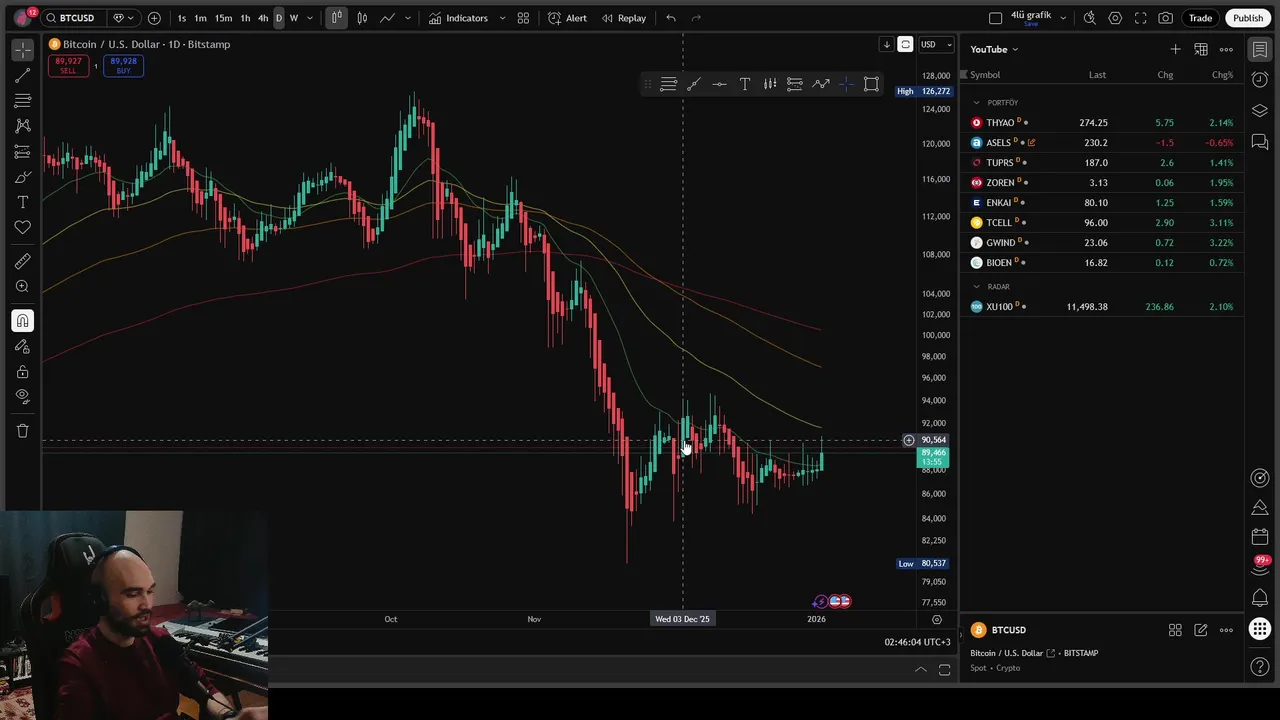Select the crosshair cursor tool
The image size is (1280, 720).
click(x=22, y=49)
